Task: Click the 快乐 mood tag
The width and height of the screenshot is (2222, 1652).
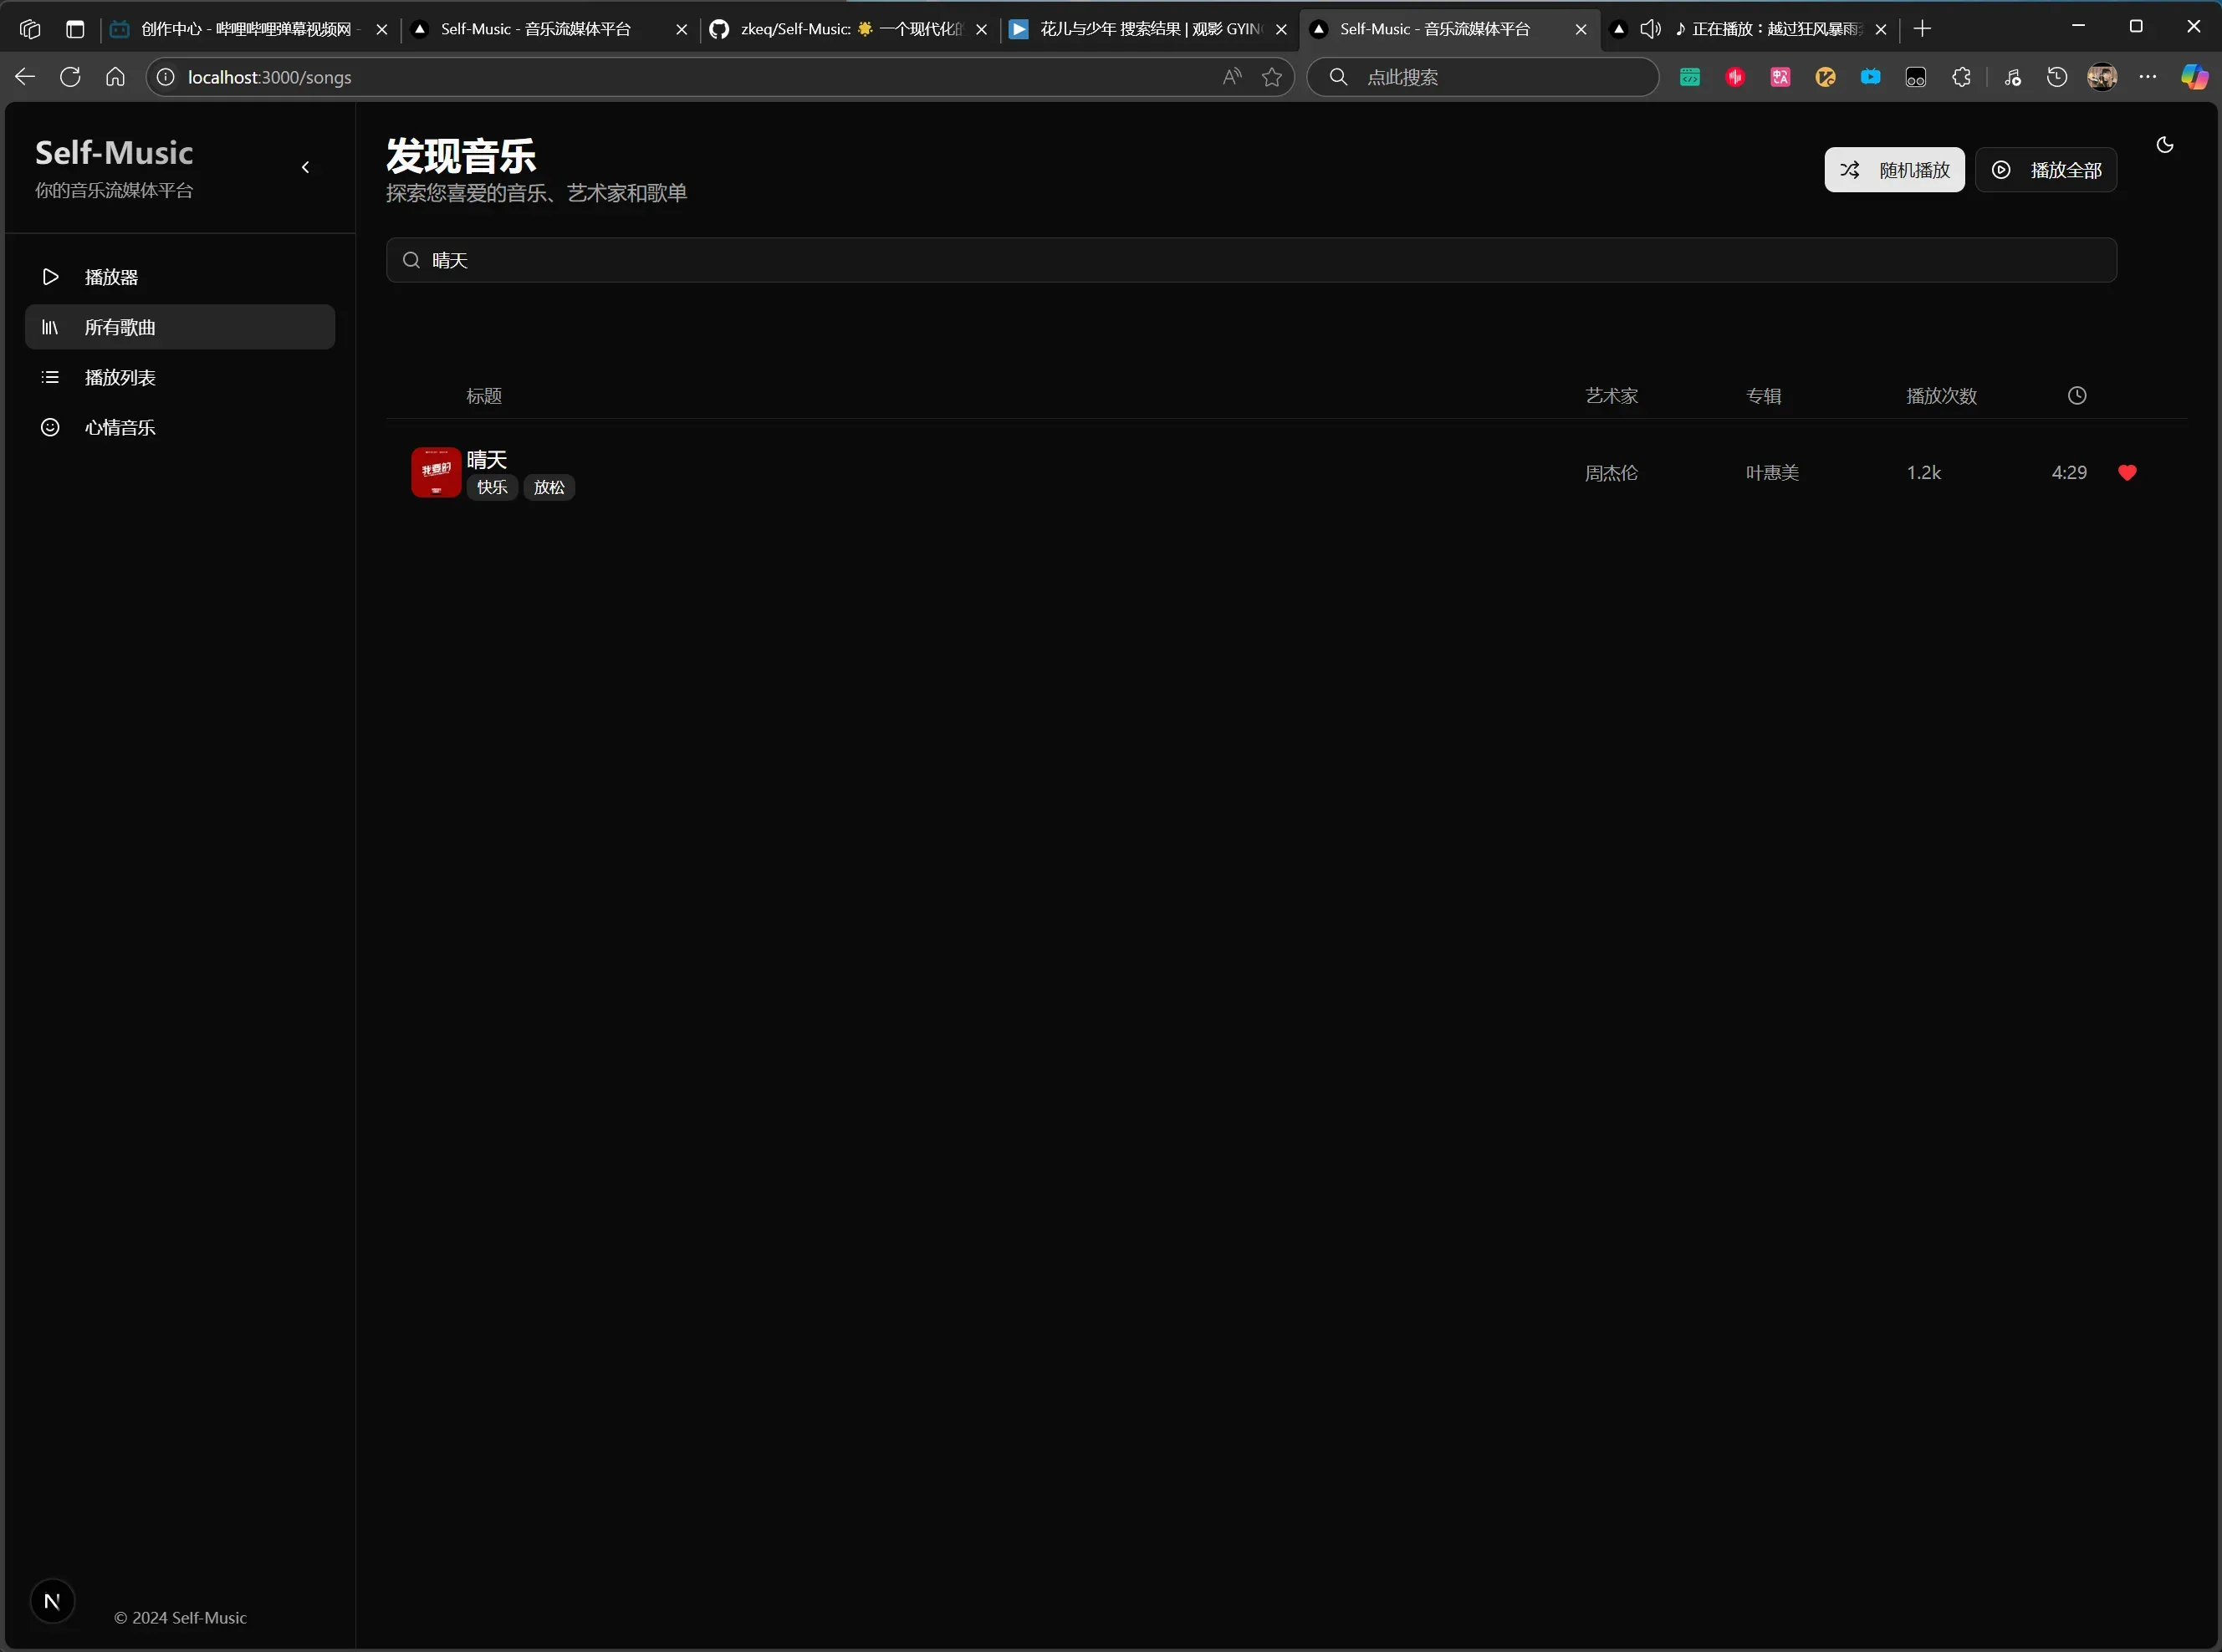Action: (492, 488)
